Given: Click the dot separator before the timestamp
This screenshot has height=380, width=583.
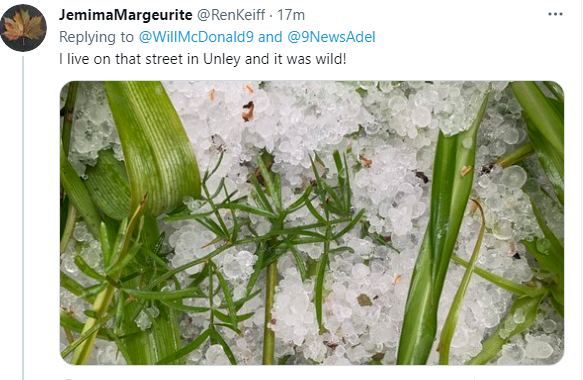Looking at the screenshot, I should [x=271, y=16].
